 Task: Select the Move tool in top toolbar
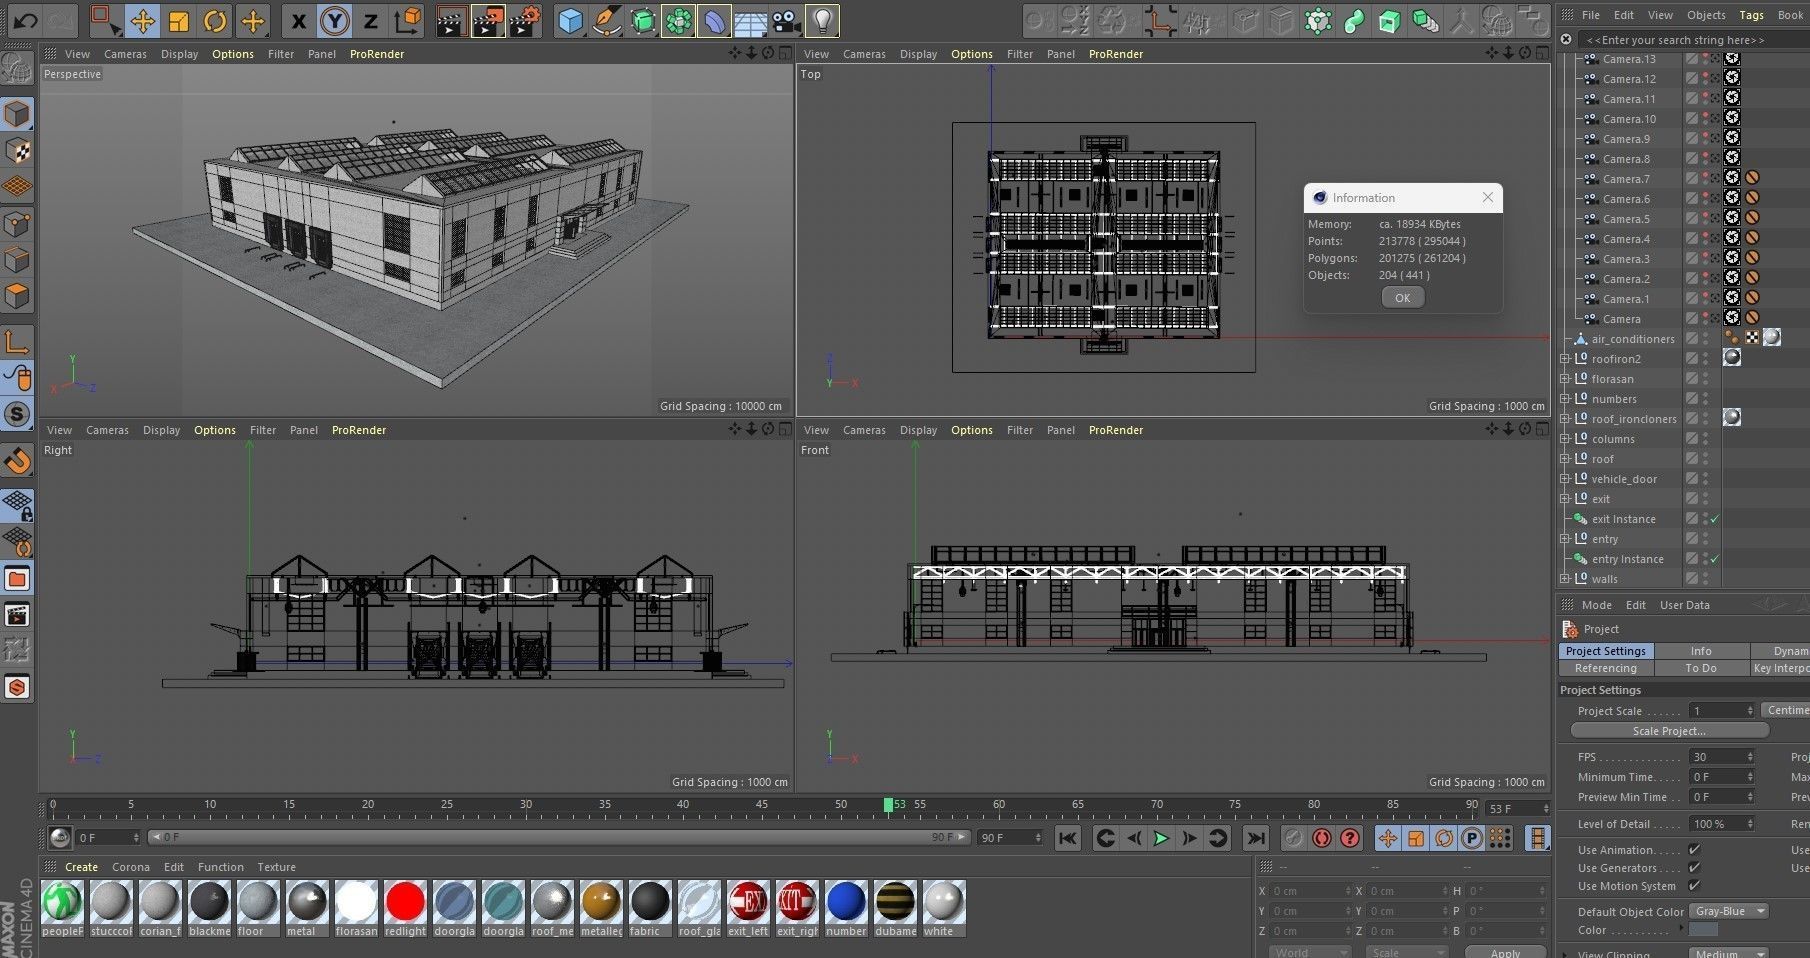[x=142, y=20]
